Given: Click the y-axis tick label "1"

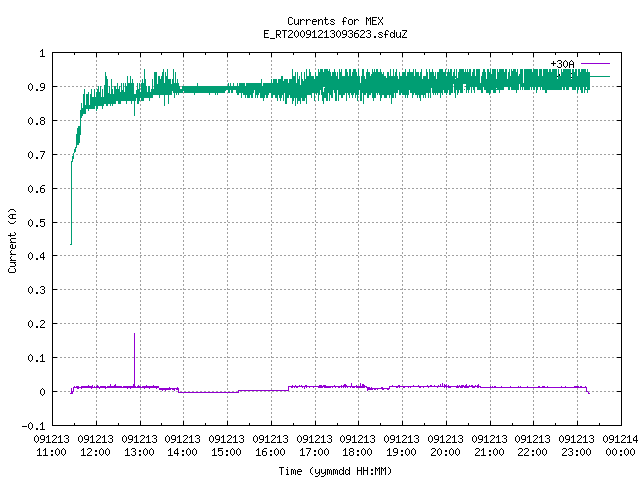Looking at the screenshot, I should [42, 53].
